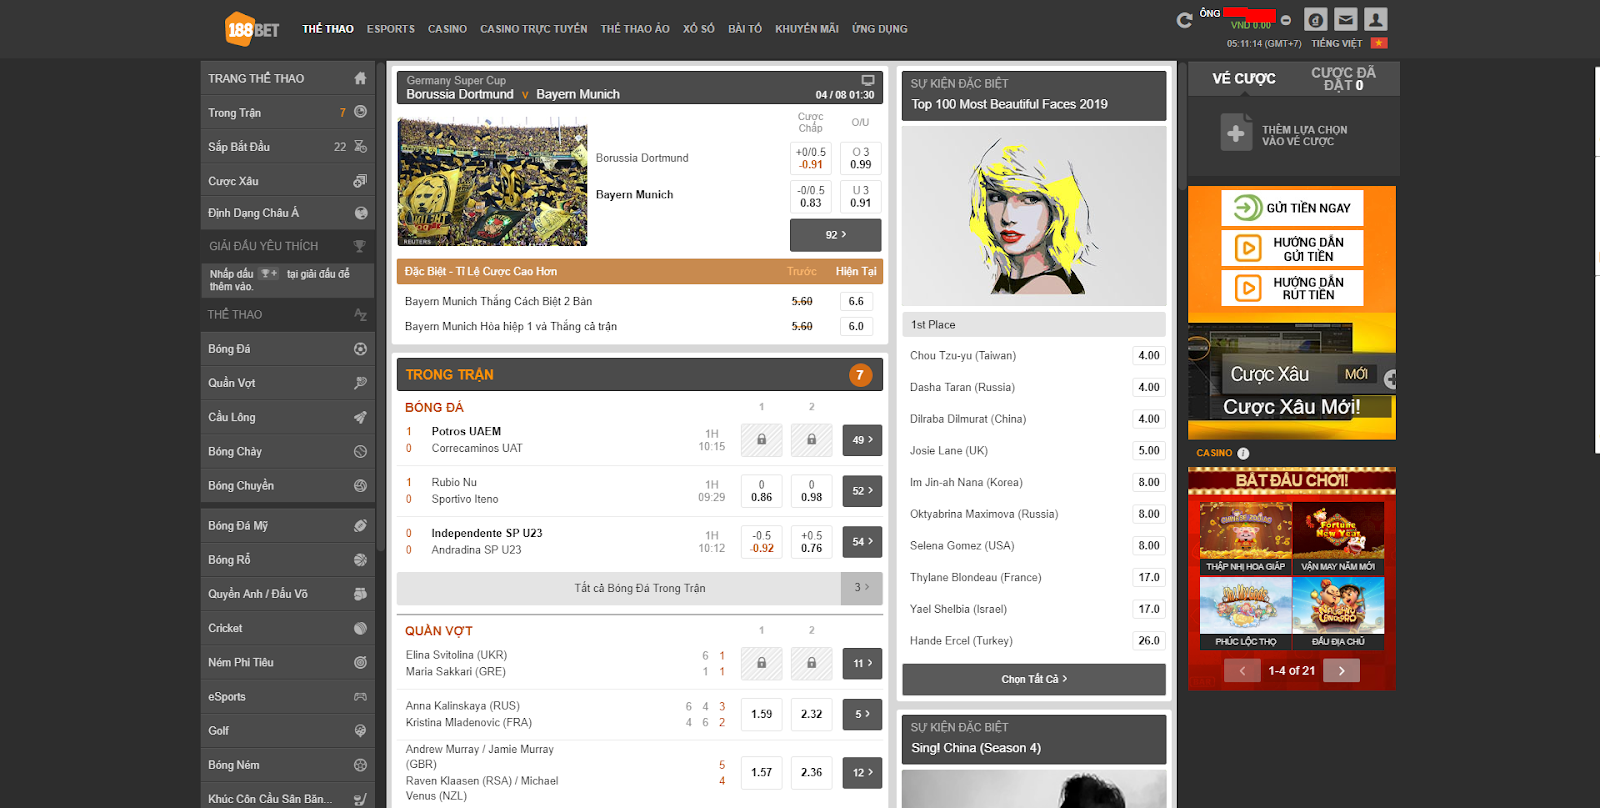Go to next casino games page
The image size is (1600, 808).
pos(1341,671)
